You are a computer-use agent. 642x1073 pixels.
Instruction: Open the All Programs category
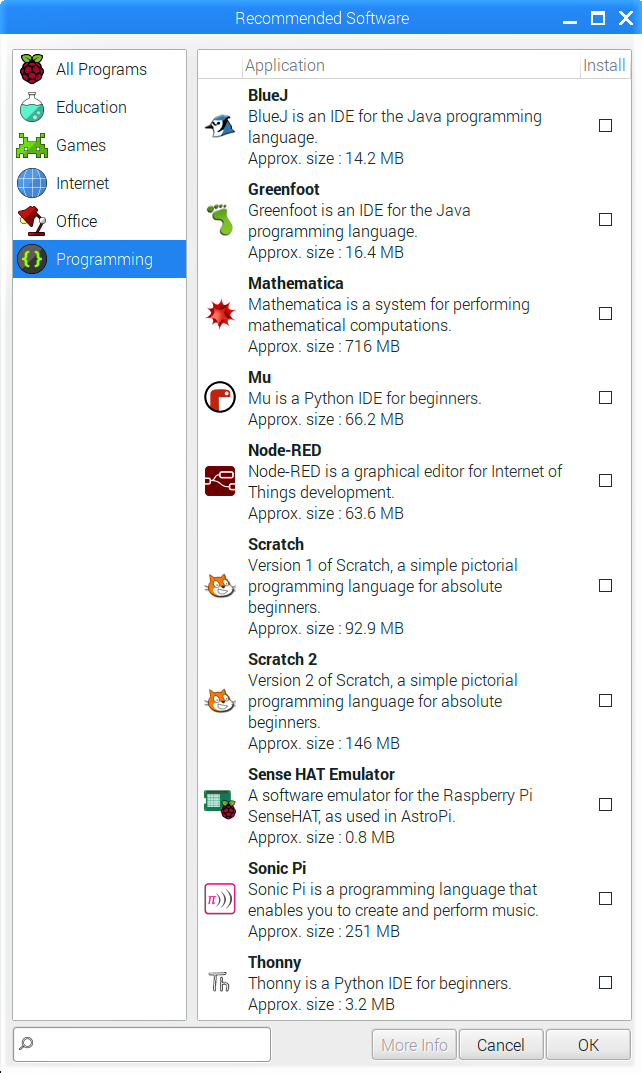(x=100, y=69)
